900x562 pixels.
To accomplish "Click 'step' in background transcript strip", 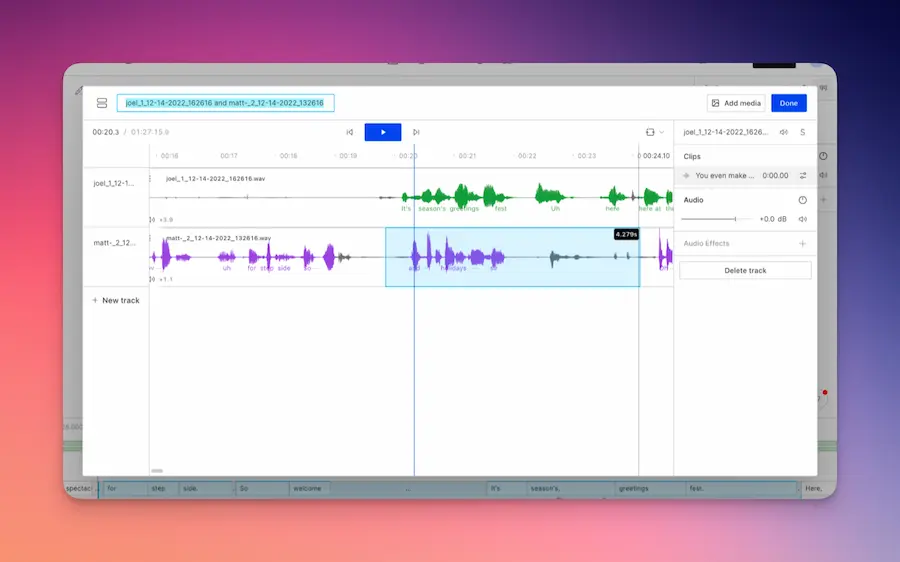I will point(158,489).
